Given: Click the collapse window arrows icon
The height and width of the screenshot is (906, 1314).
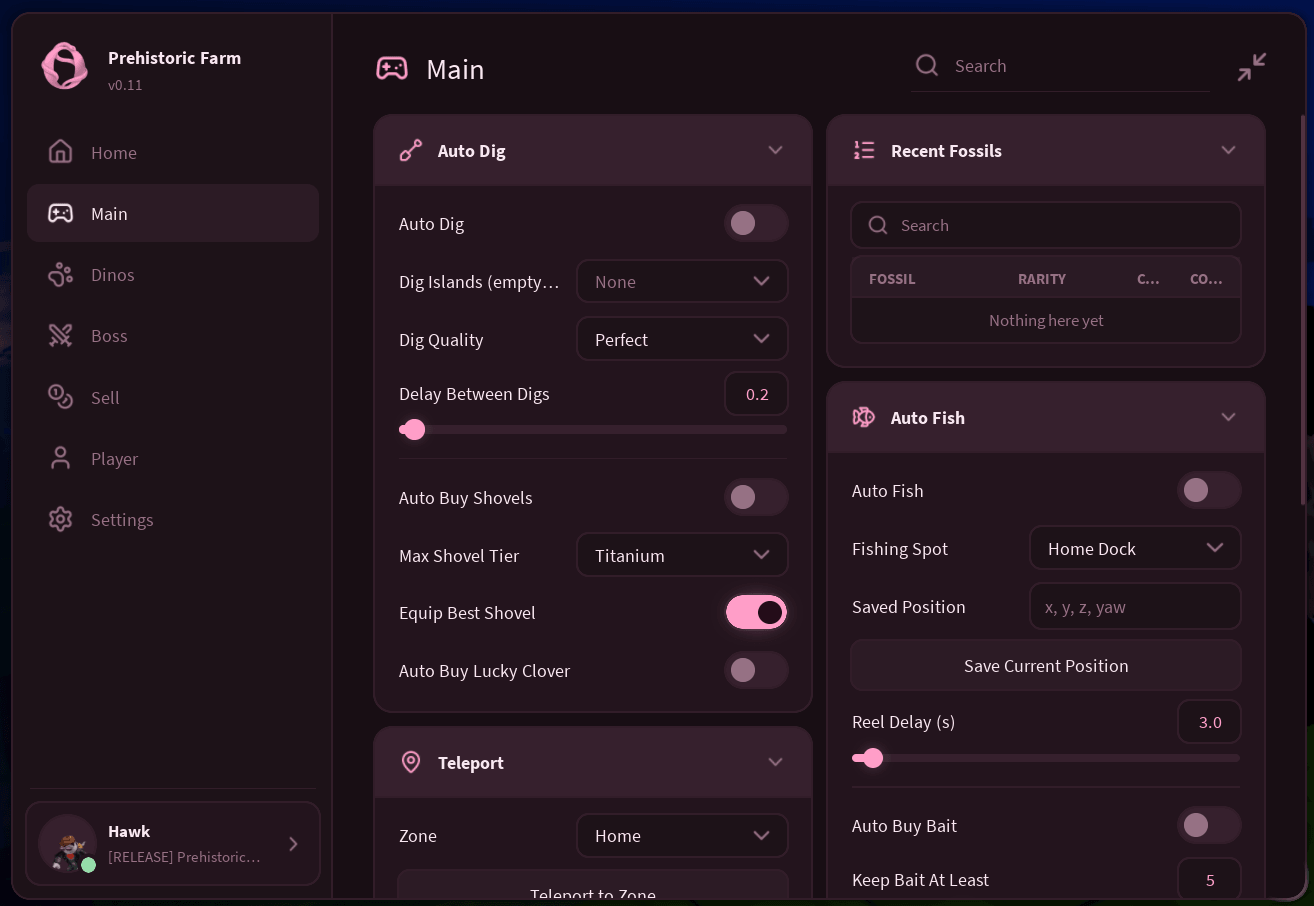Looking at the screenshot, I should coord(1251,67).
